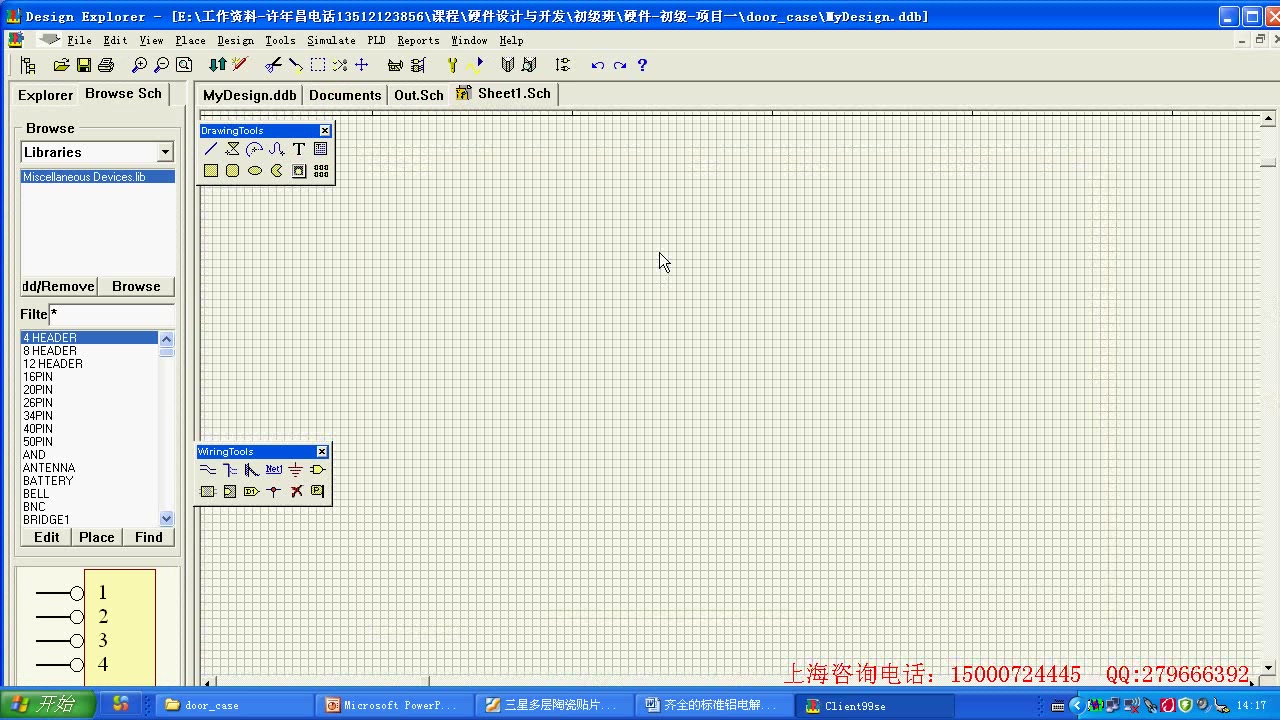Screen dimensions: 1280x720
Task: Switch to door_case taskbar window
Action: click(x=235, y=705)
